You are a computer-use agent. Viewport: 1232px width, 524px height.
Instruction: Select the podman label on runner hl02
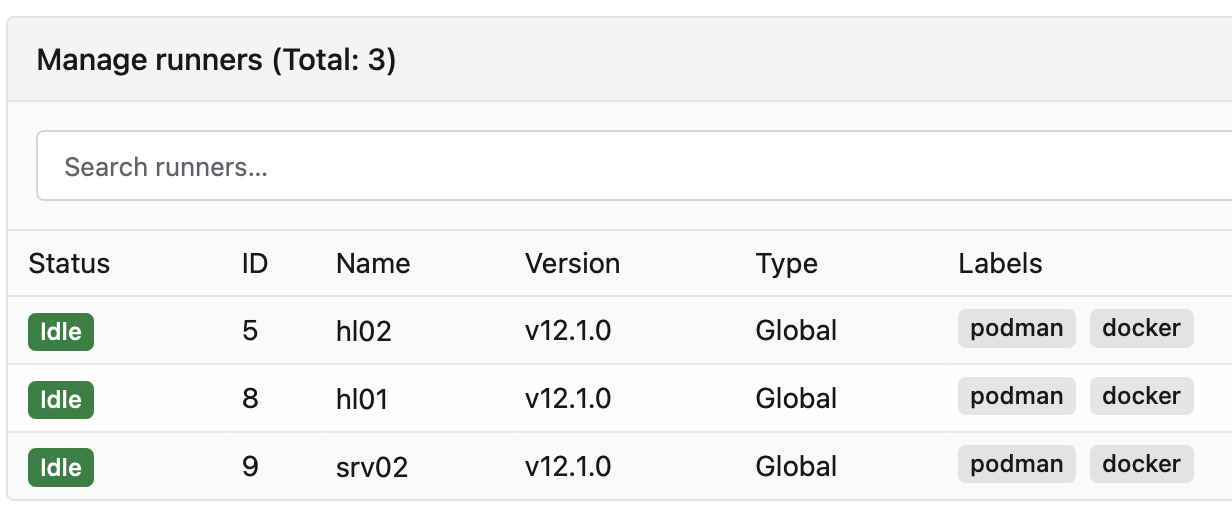[1016, 328]
